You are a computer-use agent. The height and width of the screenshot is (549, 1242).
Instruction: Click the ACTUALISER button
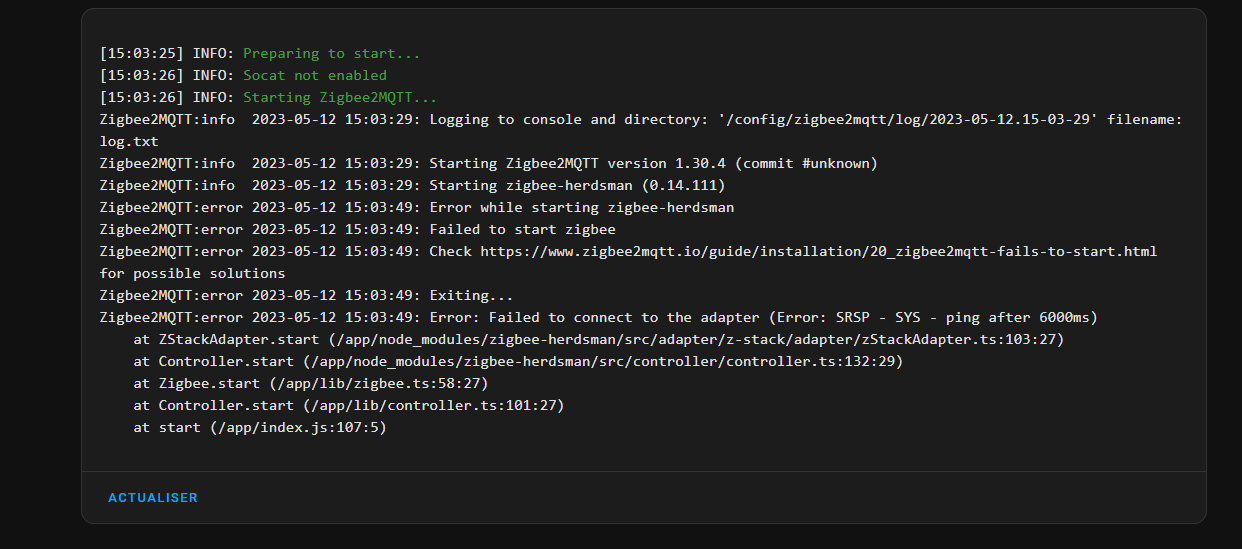[x=153, y=497]
